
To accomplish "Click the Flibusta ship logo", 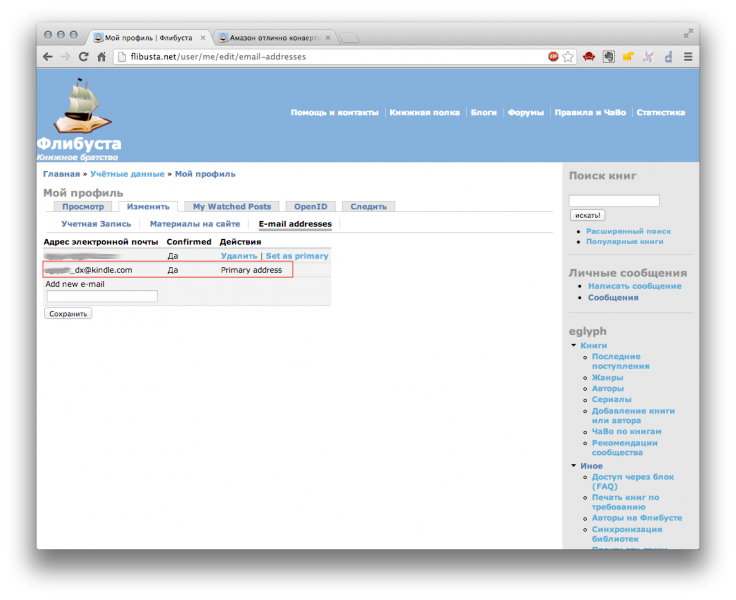I will (x=83, y=108).
